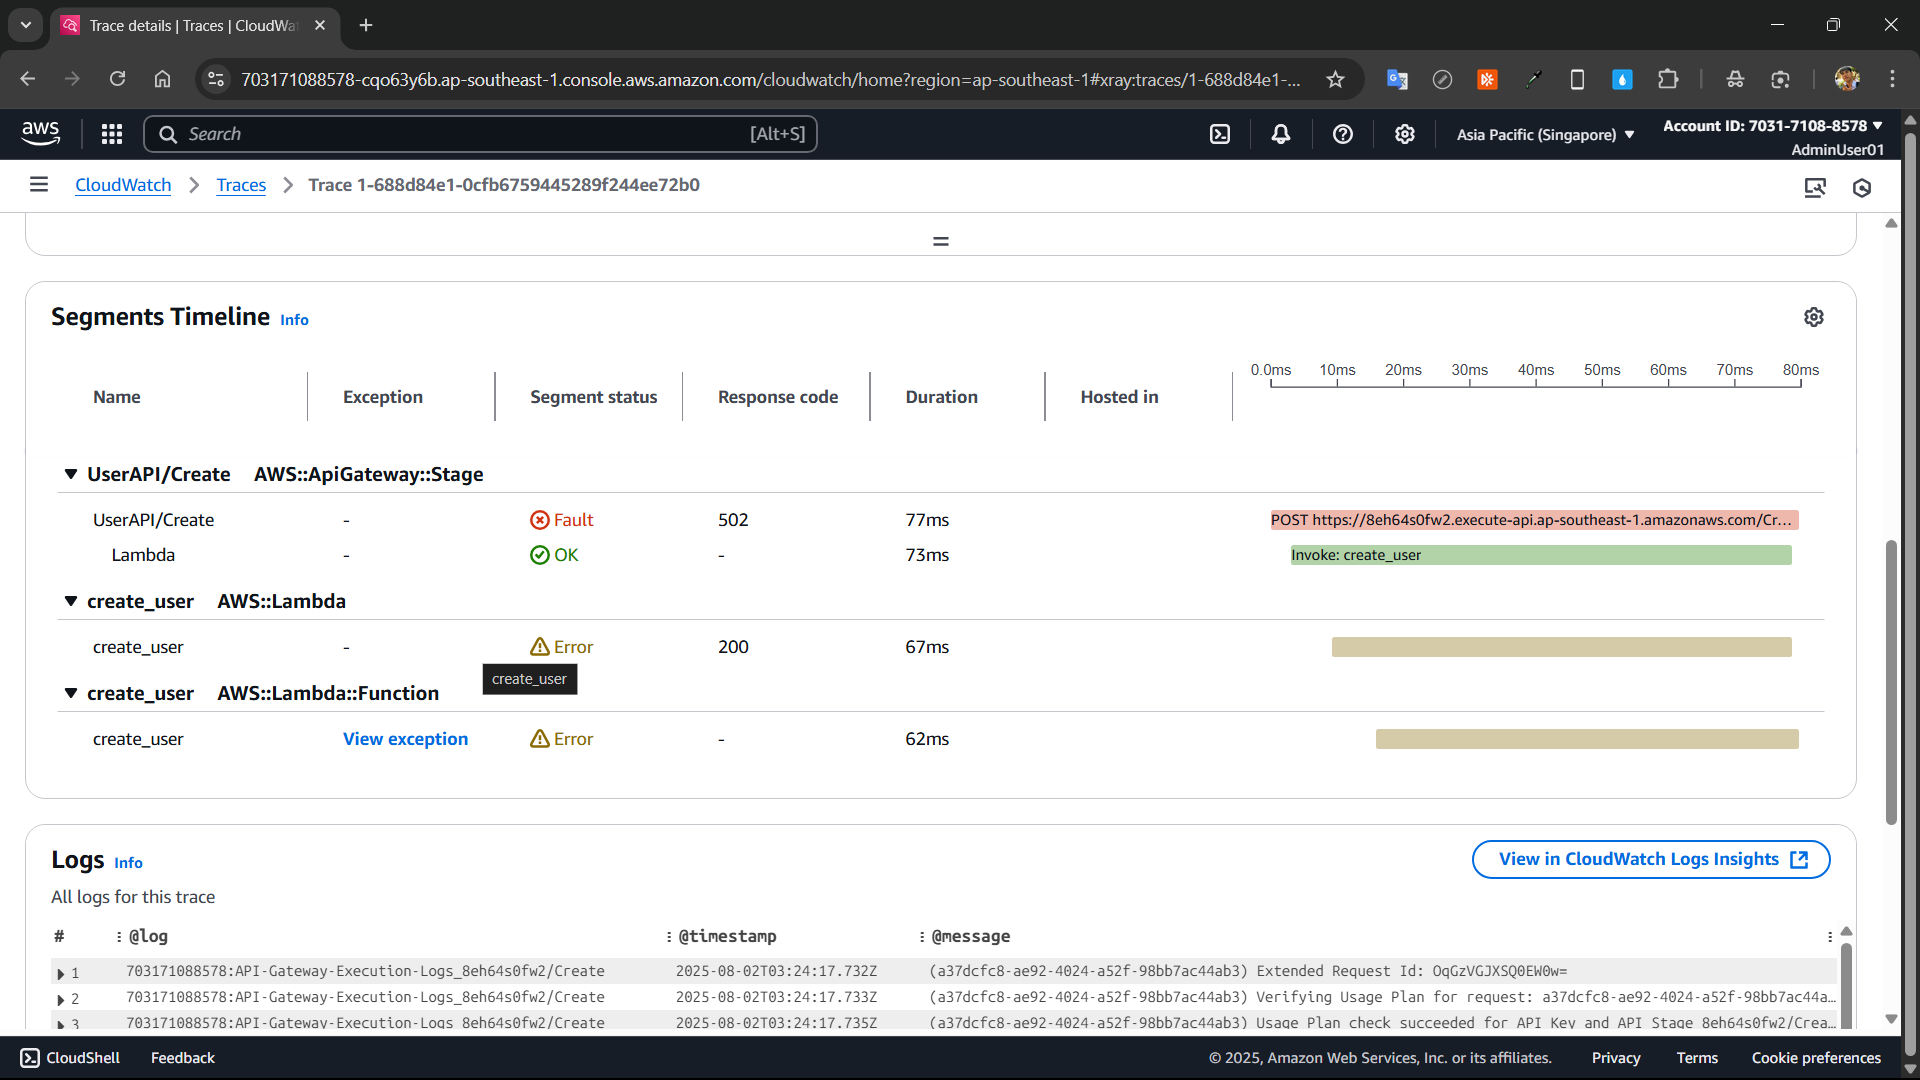This screenshot has height=1080, width=1920.
Task: Open the browser extensions puzzle icon
Action: coord(1668,79)
